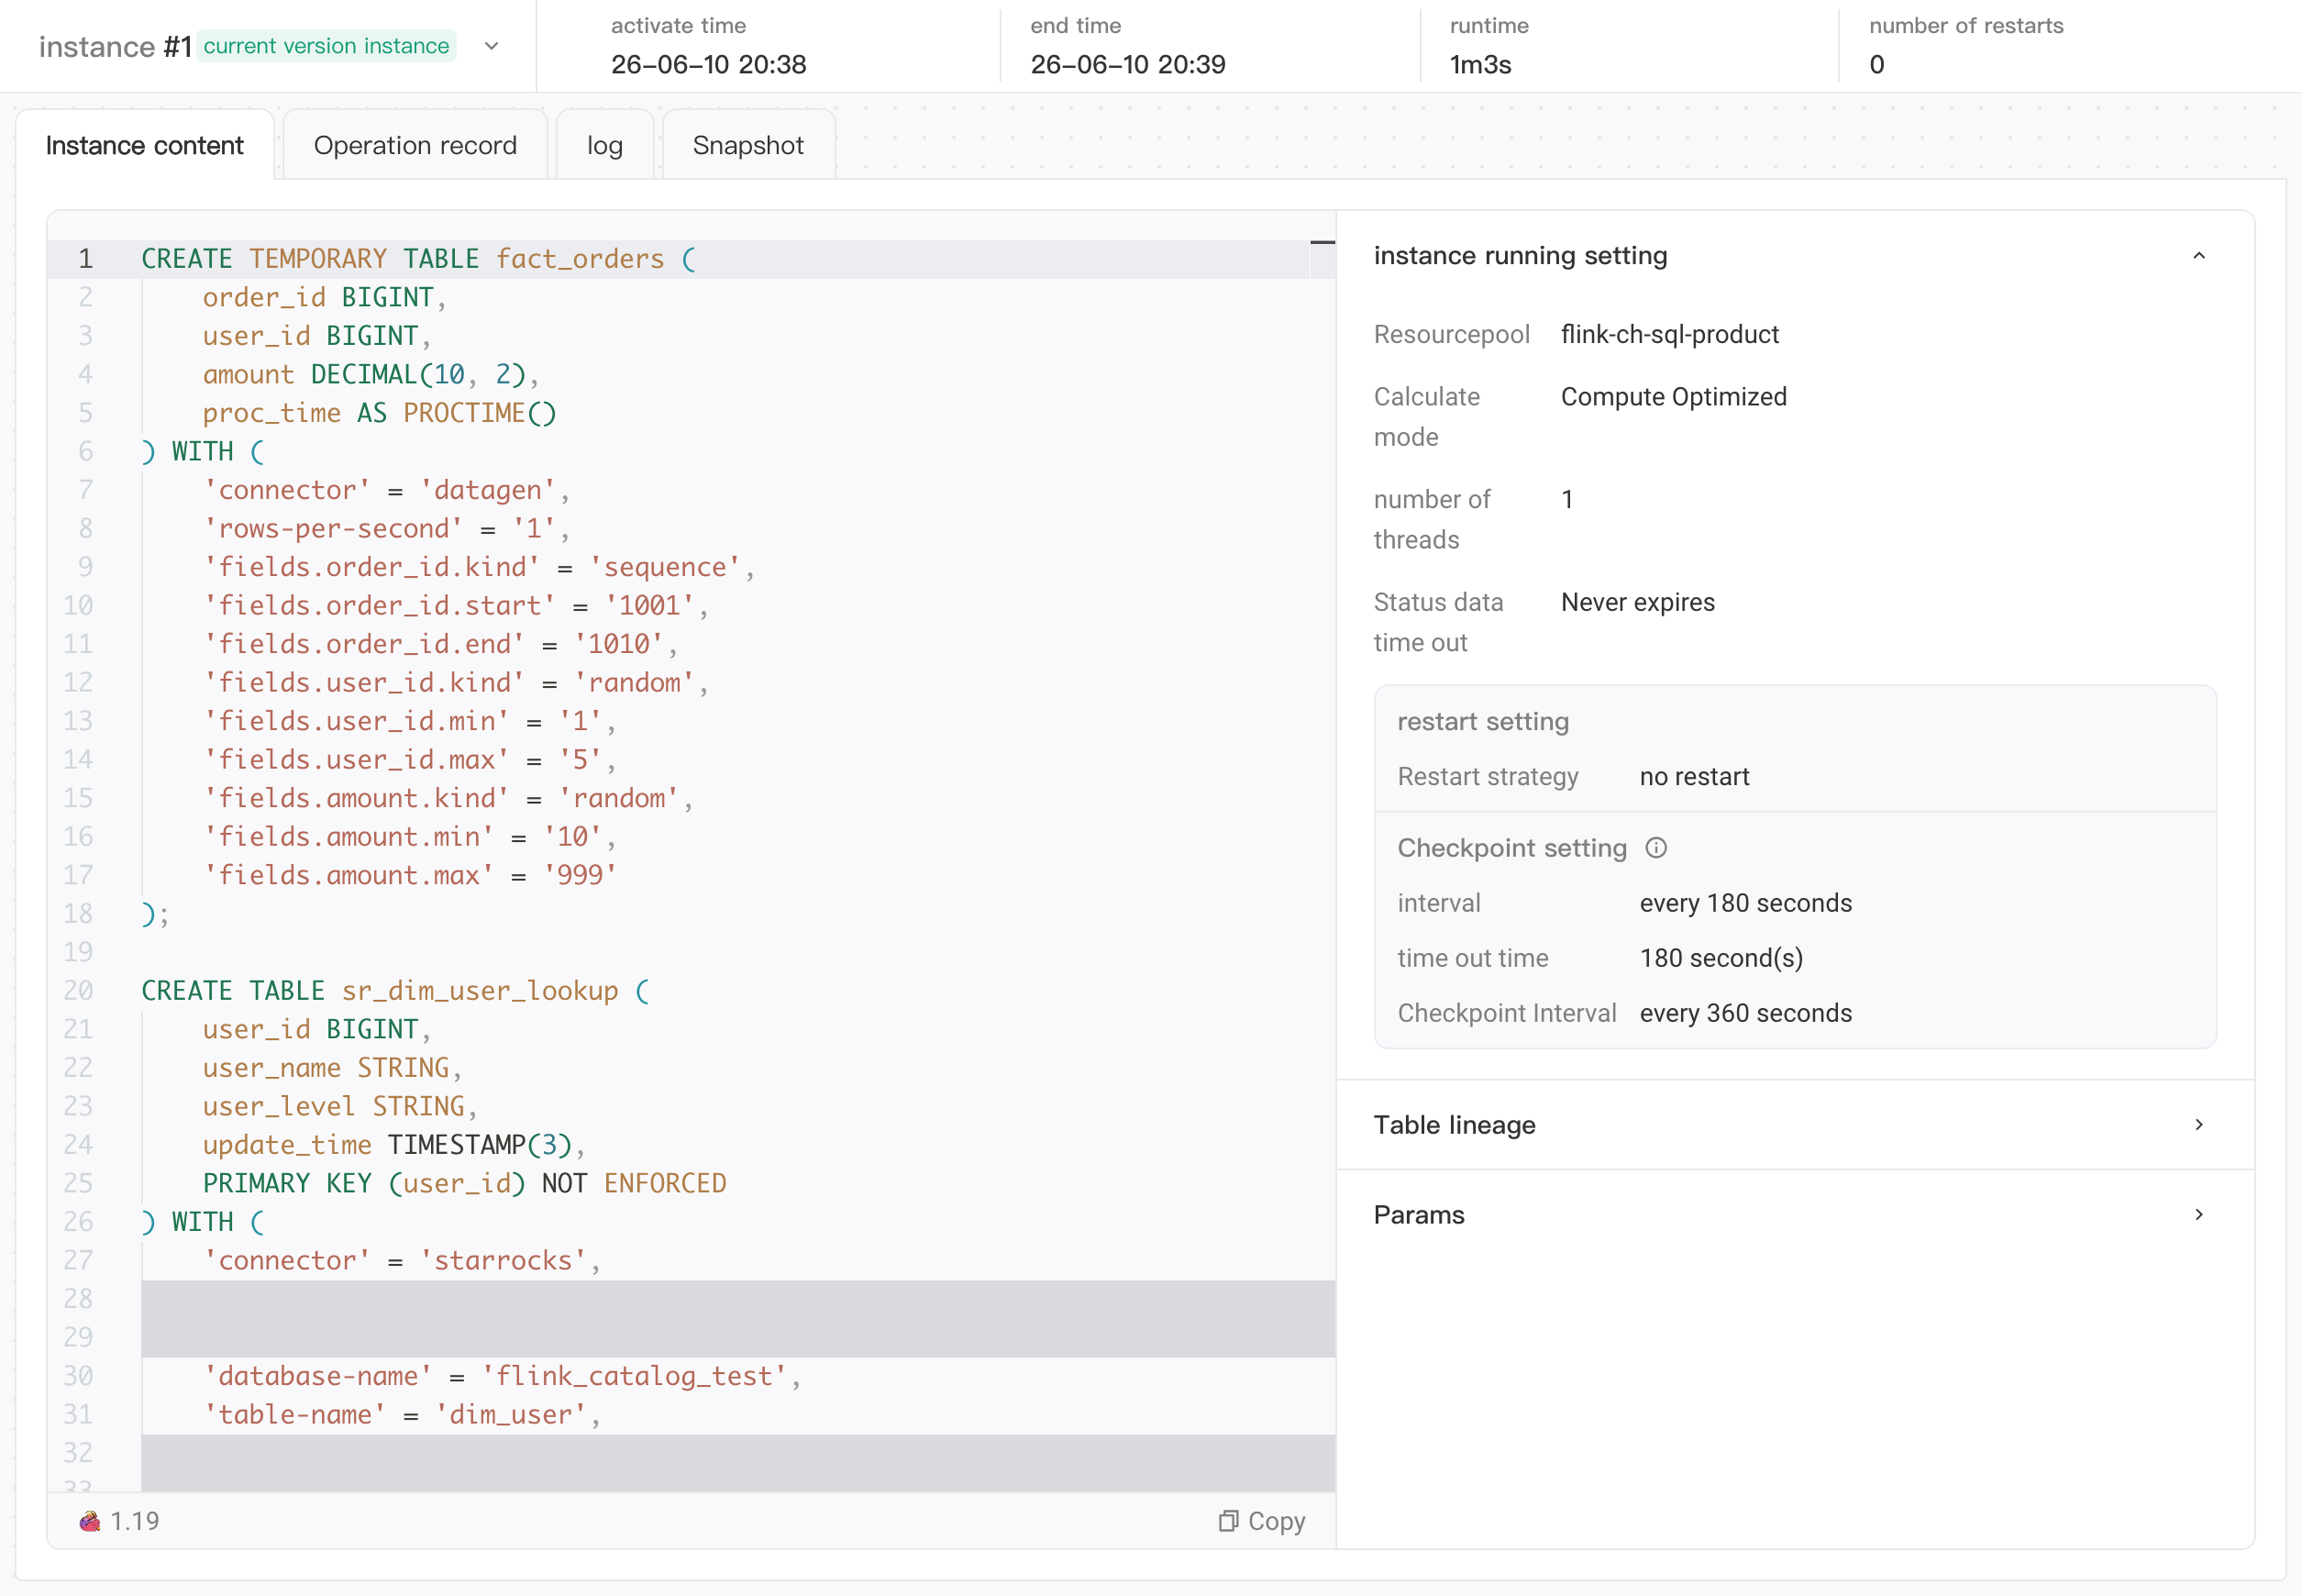Click the 'connector' = 'starrocks' line
Viewport: 2302px width, 1596px height.
pos(401,1260)
